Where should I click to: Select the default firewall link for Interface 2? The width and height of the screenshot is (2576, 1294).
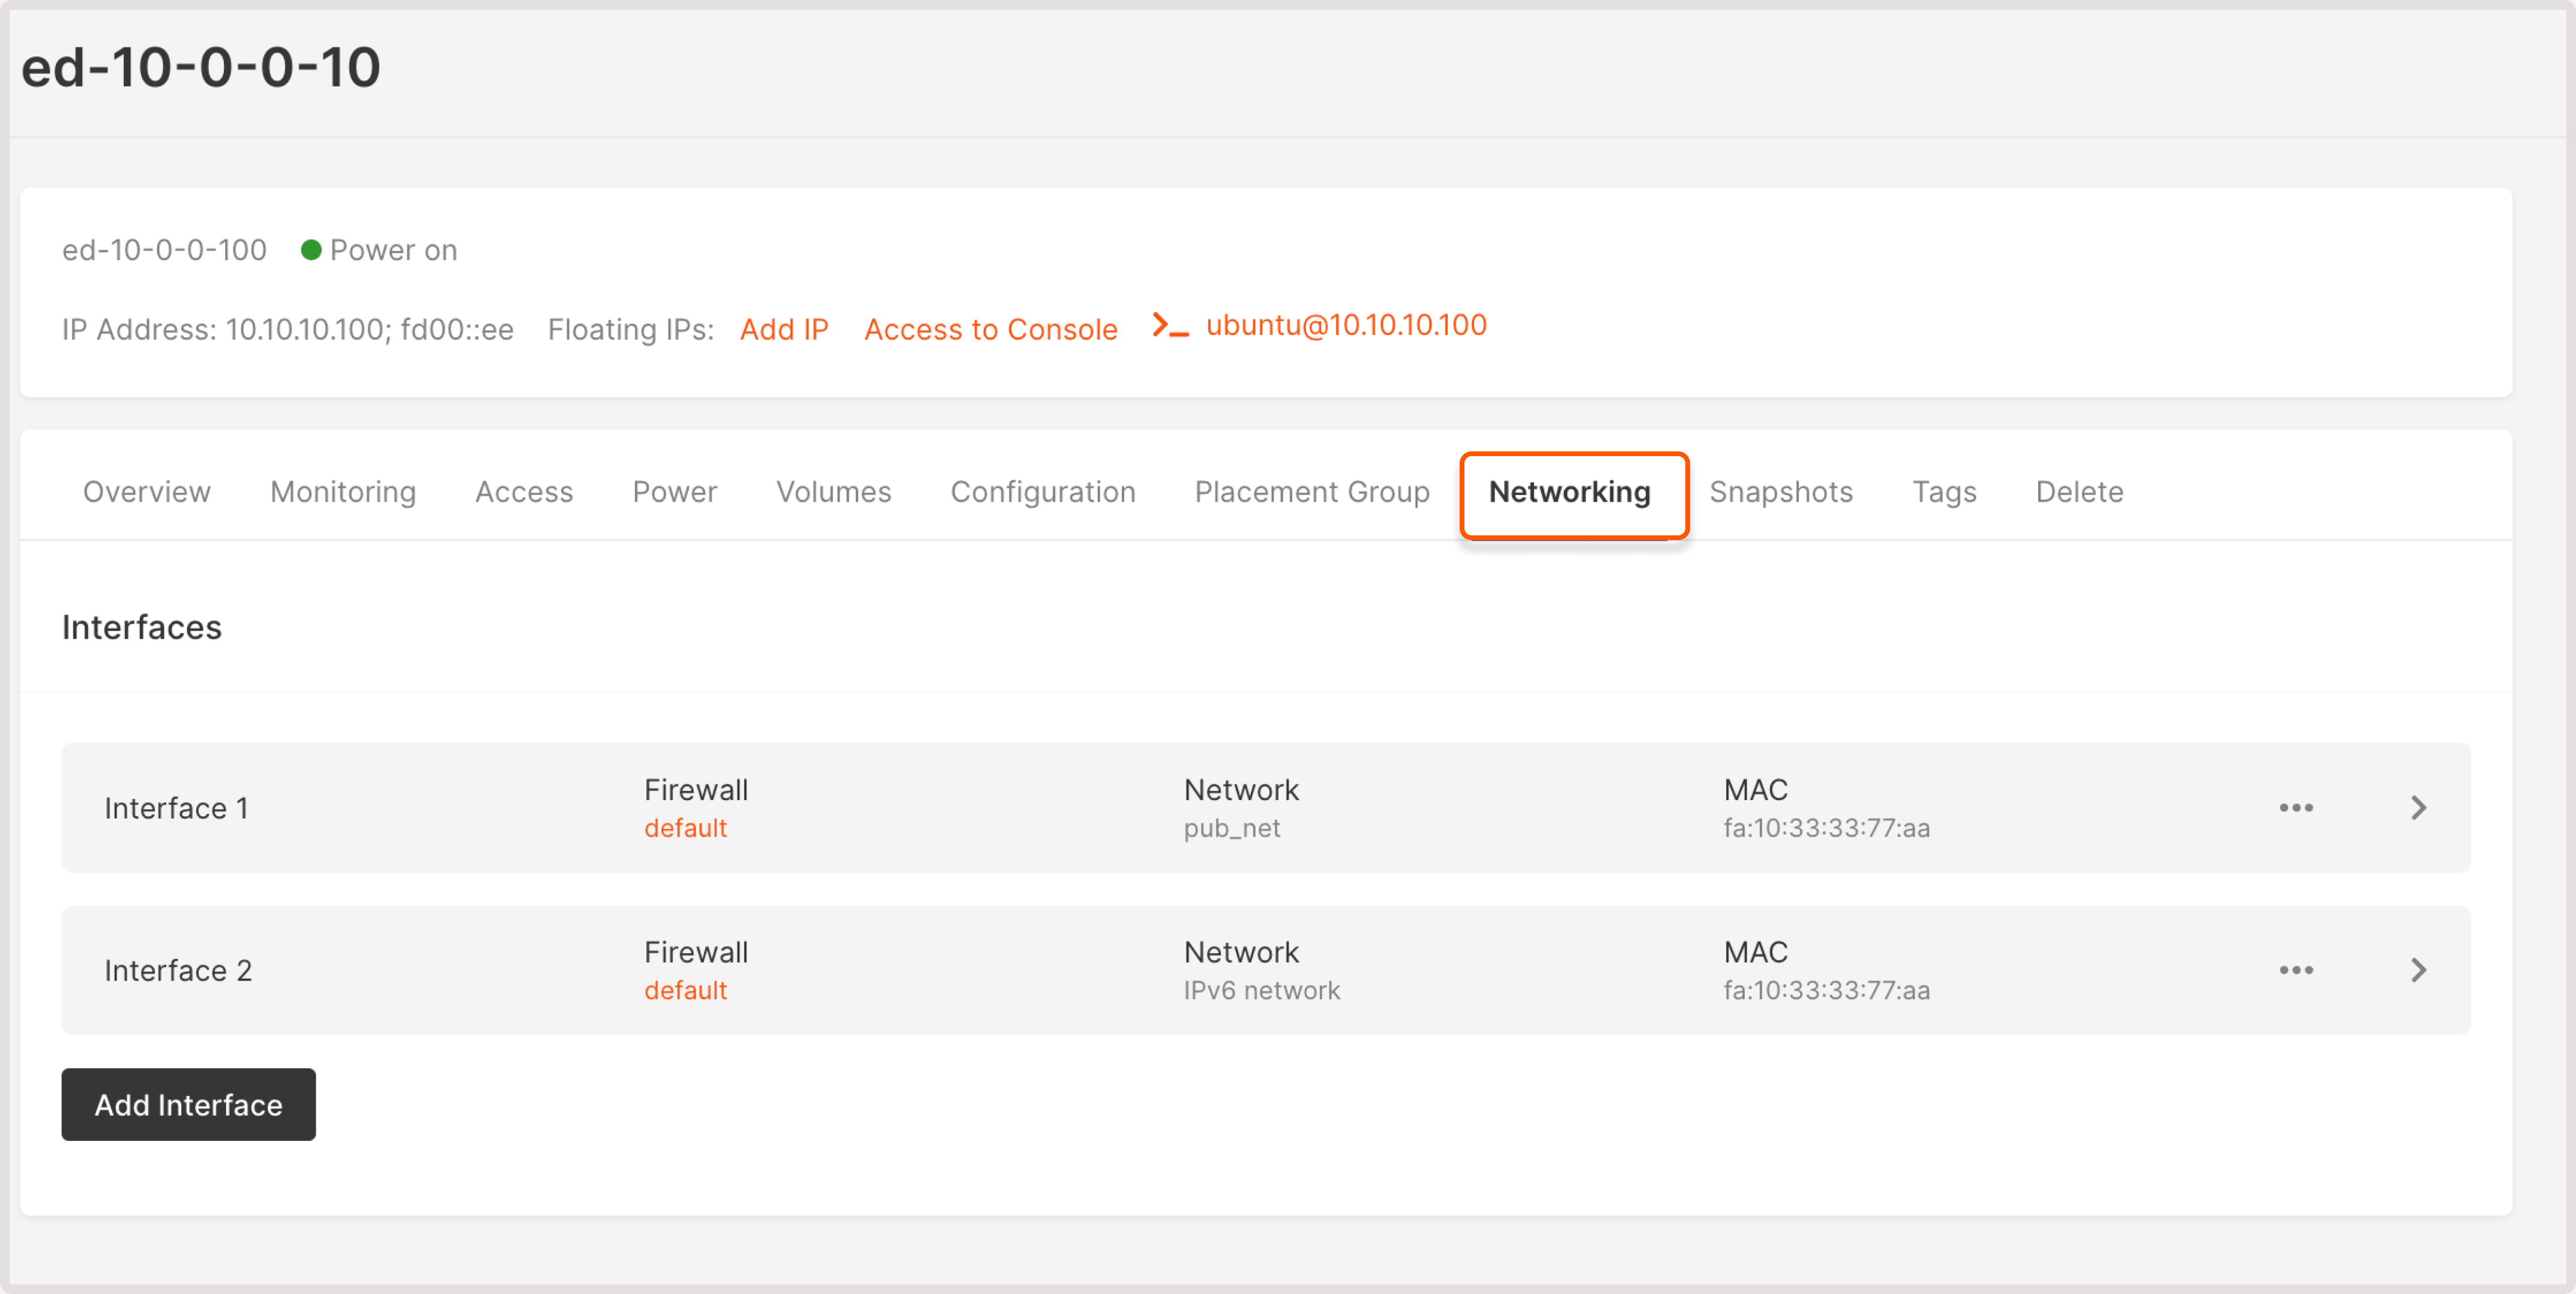pos(686,990)
